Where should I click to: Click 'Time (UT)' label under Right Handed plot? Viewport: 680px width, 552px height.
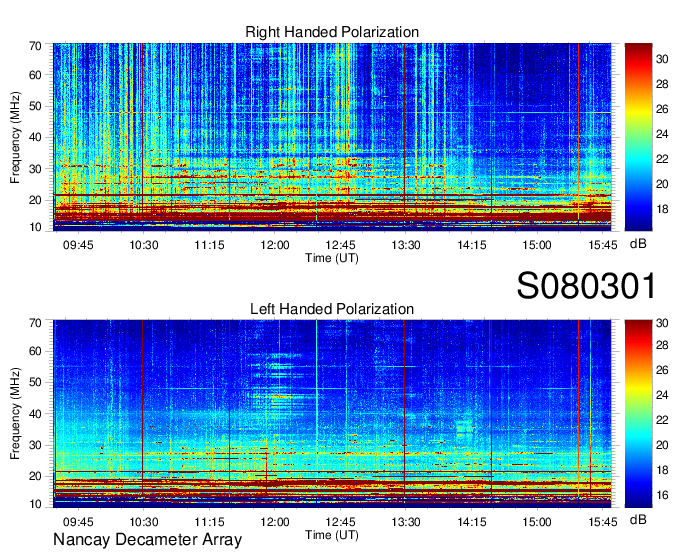pyautogui.click(x=332, y=258)
